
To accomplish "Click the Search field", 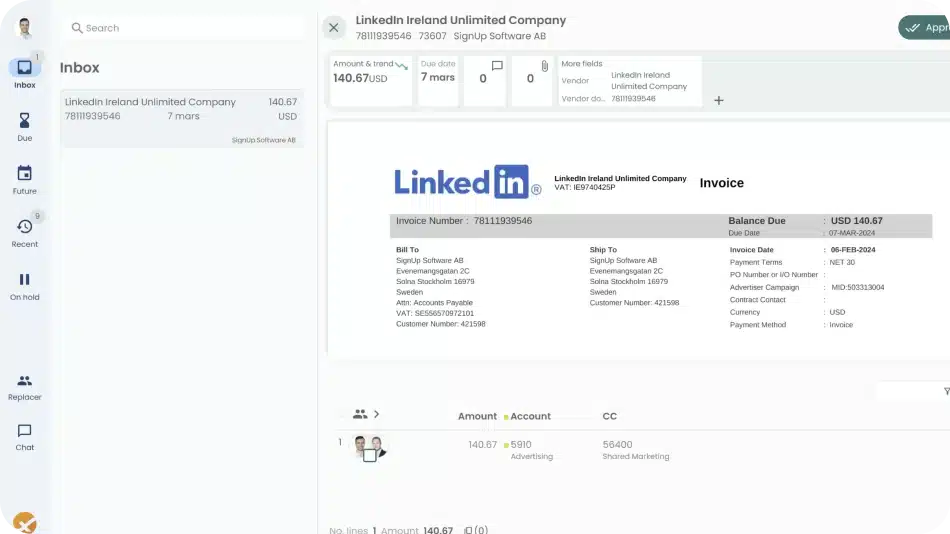I will (184, 28).
